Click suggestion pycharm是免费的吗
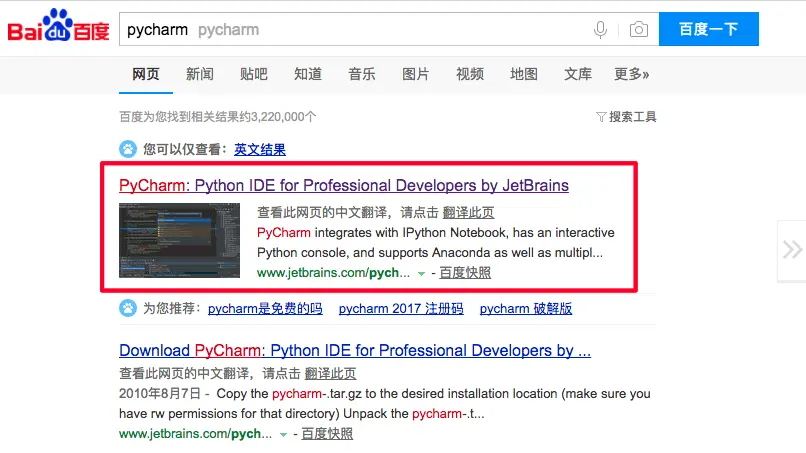The width and height of the screenshot is (806, 453). pos(265,309)
